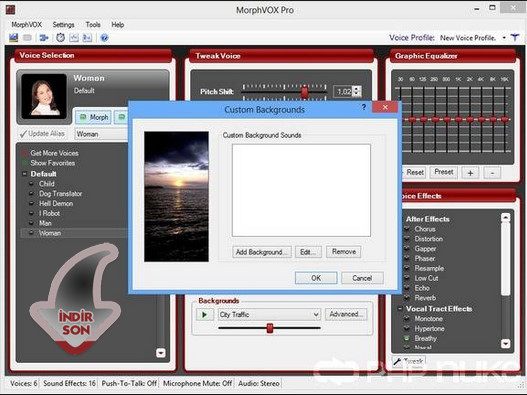This screenshot has width=527, height=395.
Task: Click the green play background button
Action: [204, 315]
